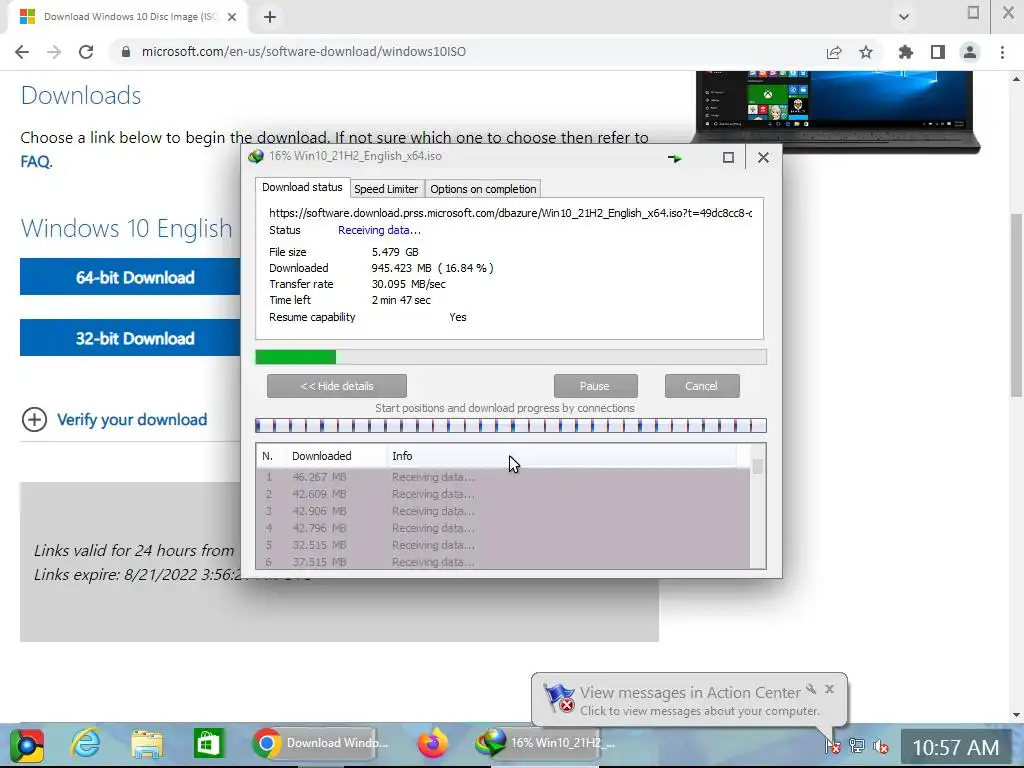This screenshot has height=768, width=1024.
Task: Click the IDM green arrow minimize icon
Action: (675, 158)
